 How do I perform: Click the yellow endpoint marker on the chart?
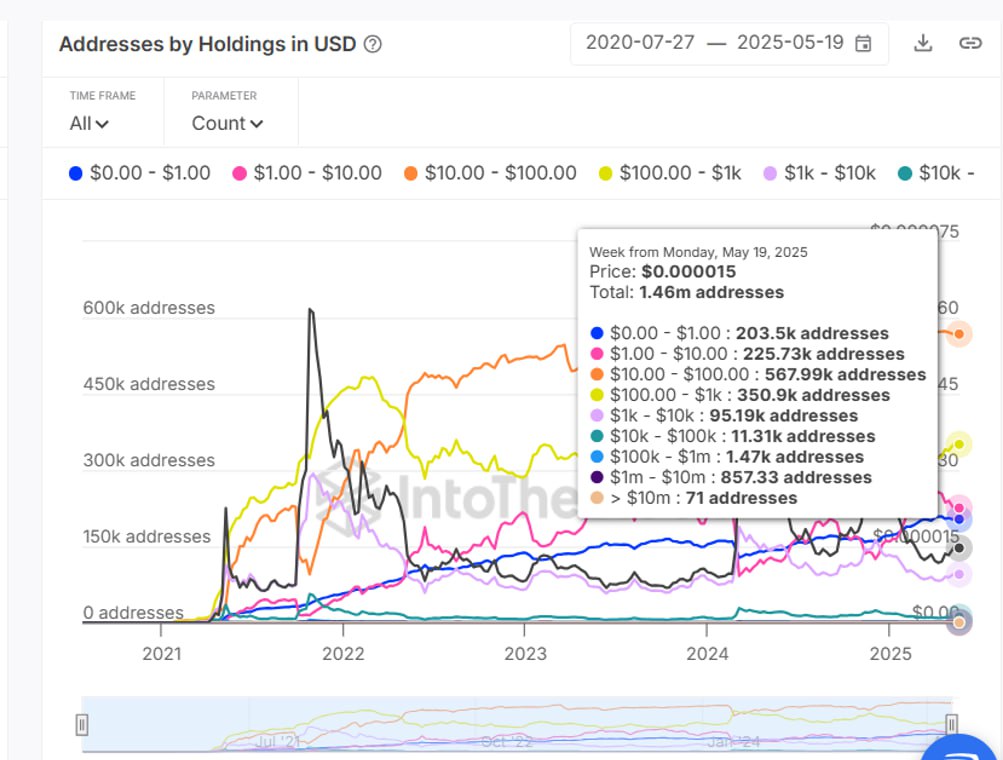click(x=959, y=444)
